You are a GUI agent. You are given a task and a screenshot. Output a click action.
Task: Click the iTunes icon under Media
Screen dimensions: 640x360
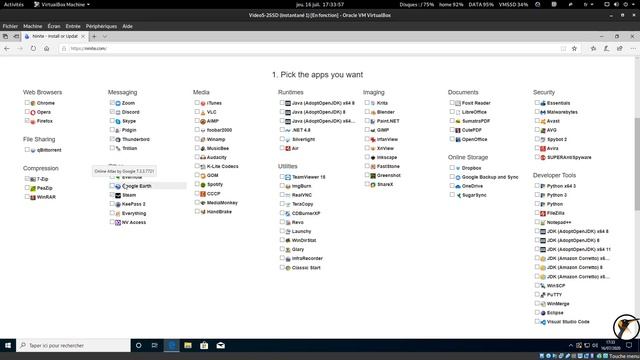pyautogui.click(x=203, y=103)
